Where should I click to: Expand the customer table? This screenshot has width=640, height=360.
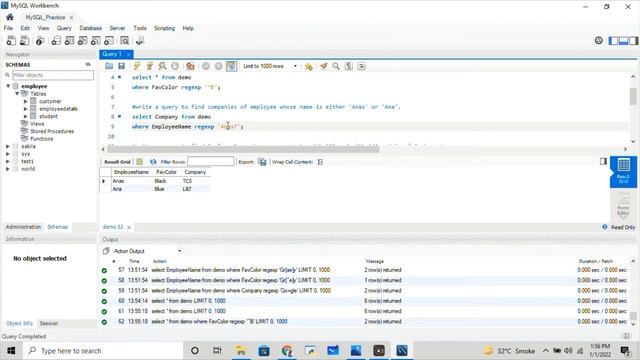25,101
